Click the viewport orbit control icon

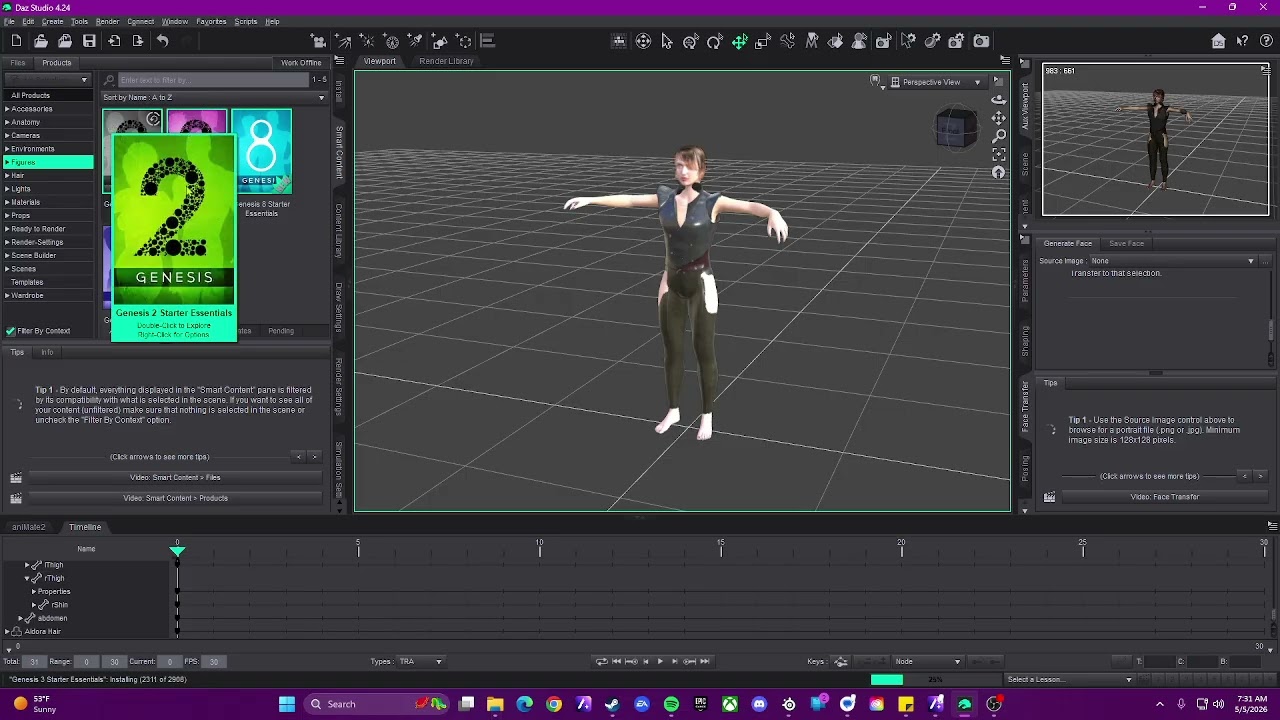point(999,100)
